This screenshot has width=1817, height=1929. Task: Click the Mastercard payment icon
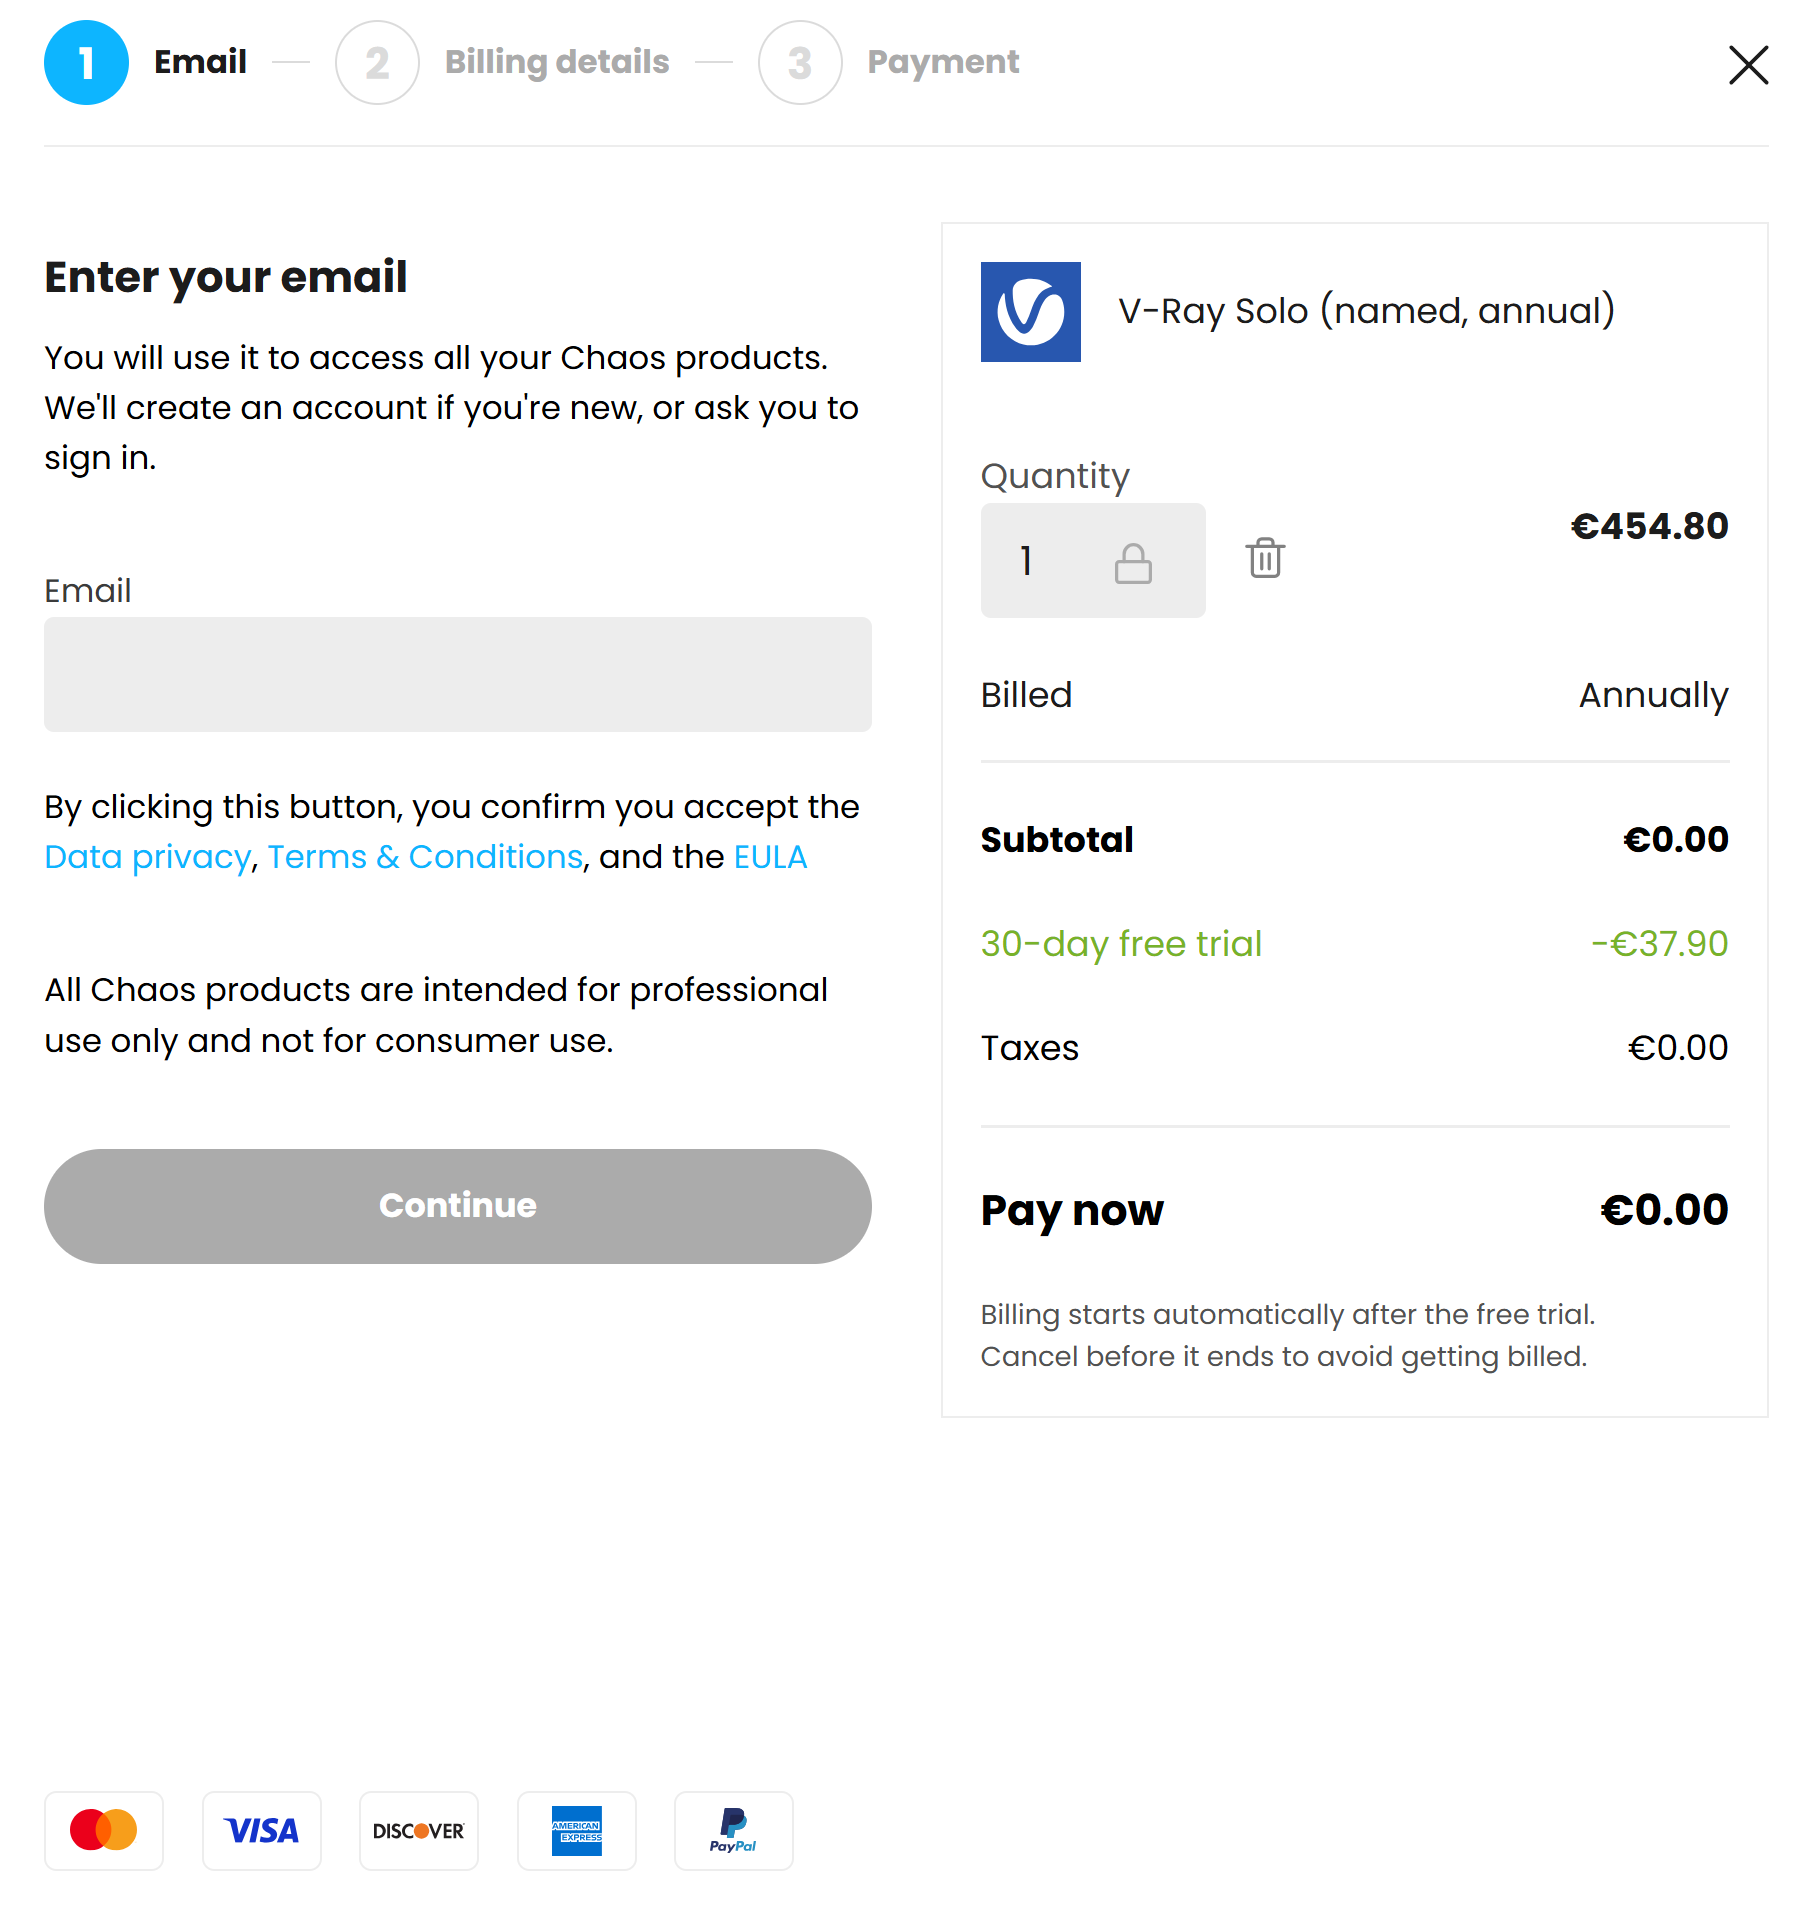(104, 1831)
